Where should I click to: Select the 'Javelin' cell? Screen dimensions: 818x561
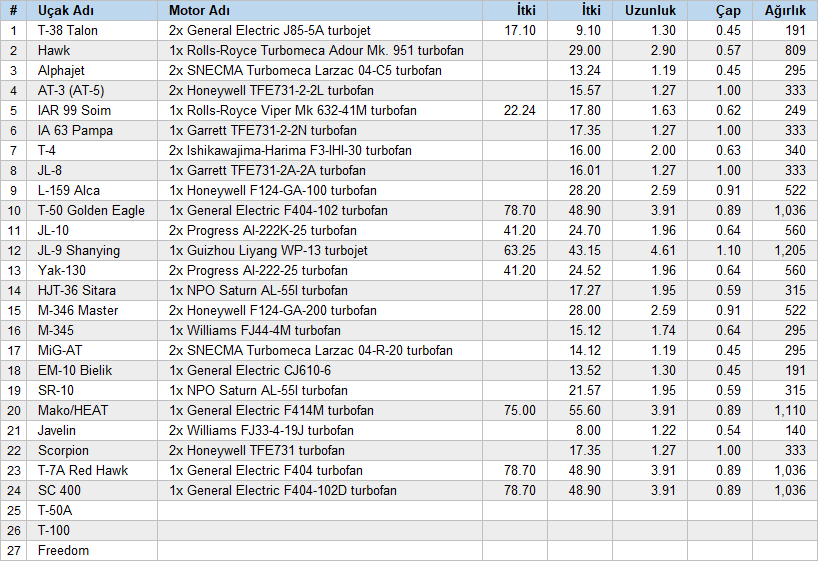pyautogui.click(x=92, y=431)
